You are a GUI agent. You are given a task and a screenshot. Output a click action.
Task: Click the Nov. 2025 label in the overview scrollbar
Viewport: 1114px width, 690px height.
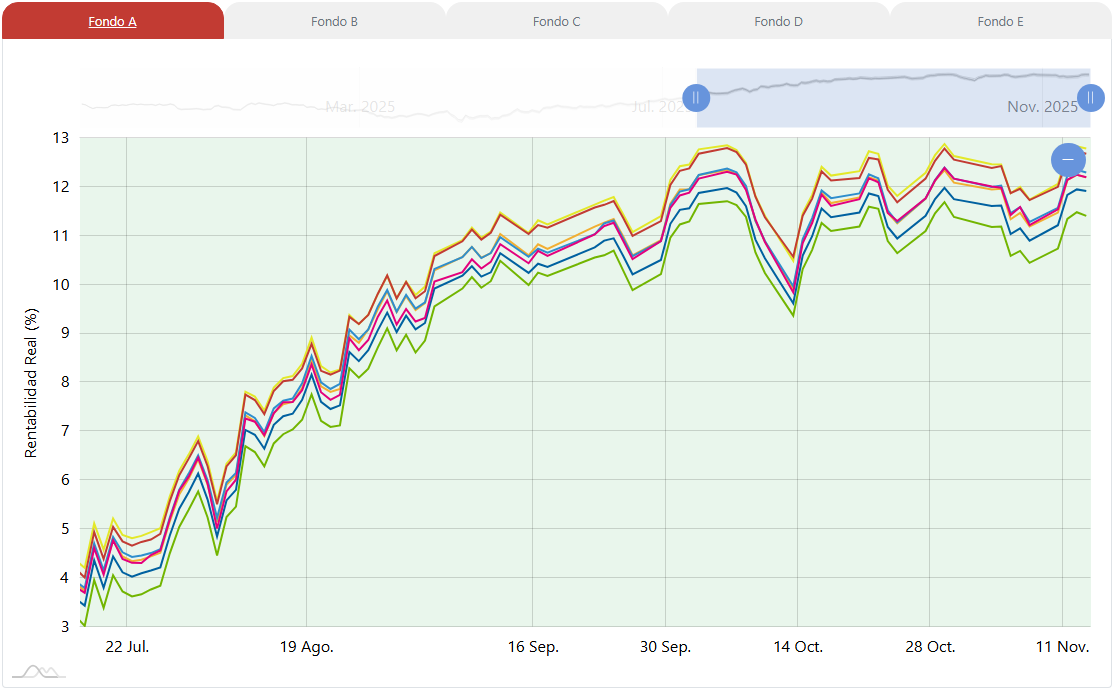point(1041,107)
